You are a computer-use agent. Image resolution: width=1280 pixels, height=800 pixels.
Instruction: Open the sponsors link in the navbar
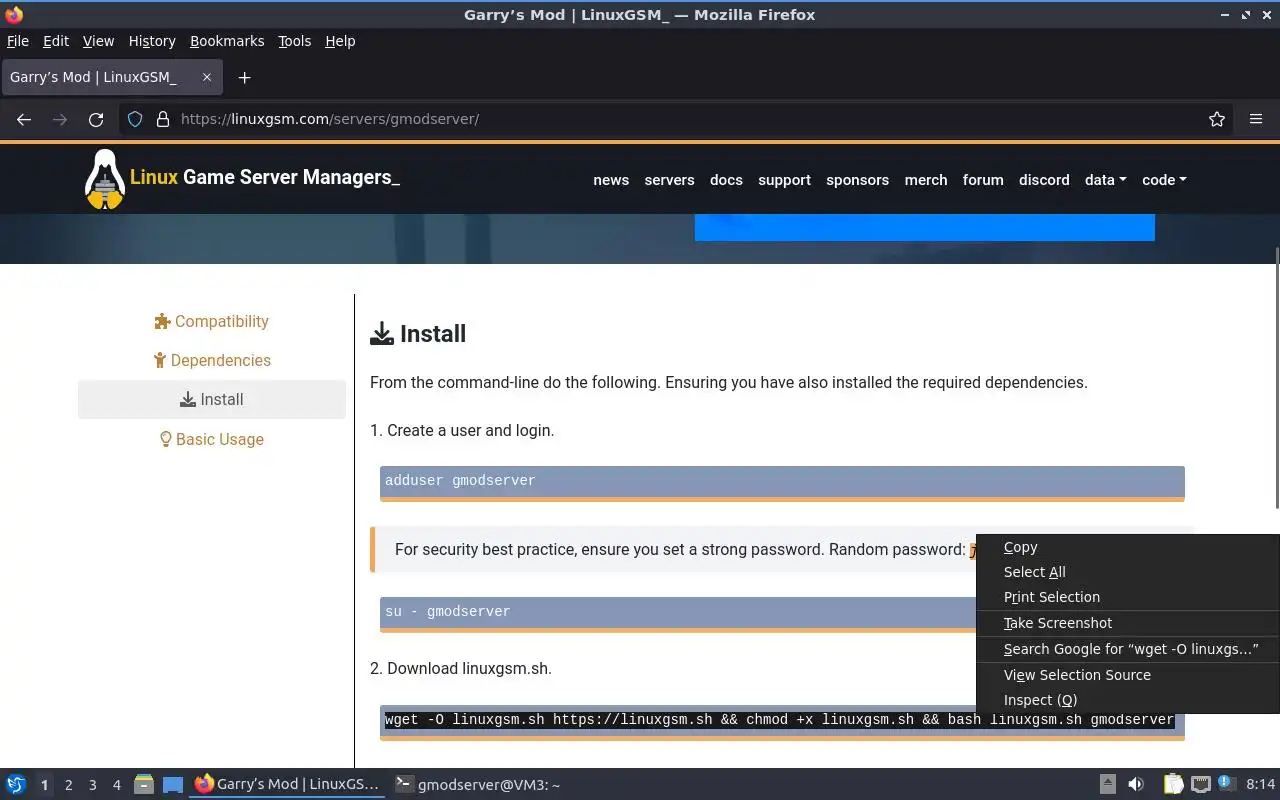857,180
